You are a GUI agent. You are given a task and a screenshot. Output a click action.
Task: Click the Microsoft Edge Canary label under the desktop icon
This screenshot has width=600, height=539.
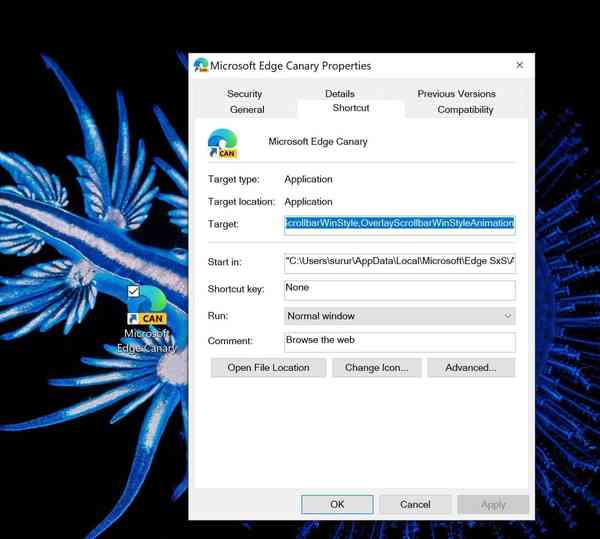[x=147, y=340]
